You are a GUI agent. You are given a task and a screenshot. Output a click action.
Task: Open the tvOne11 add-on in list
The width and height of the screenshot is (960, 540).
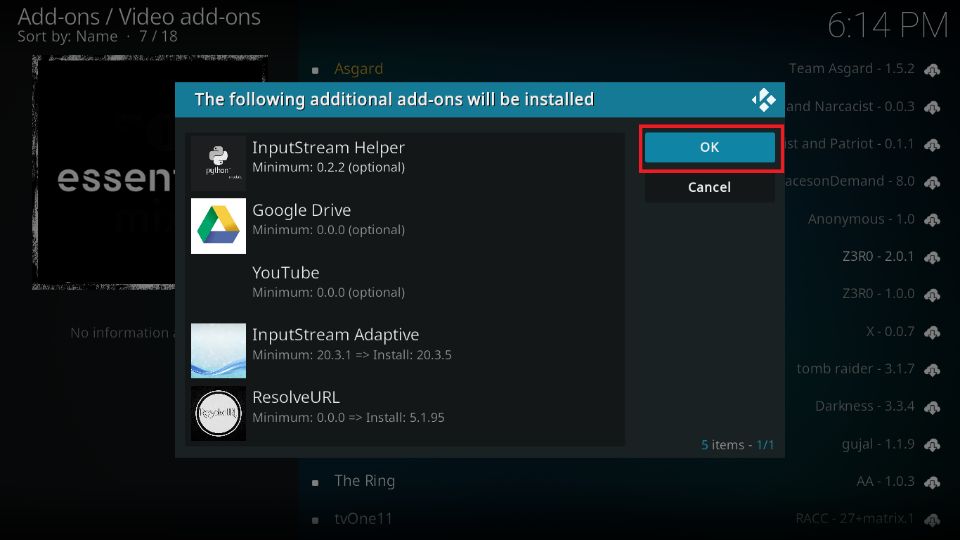pyautogui.click(x=363, y=519)
